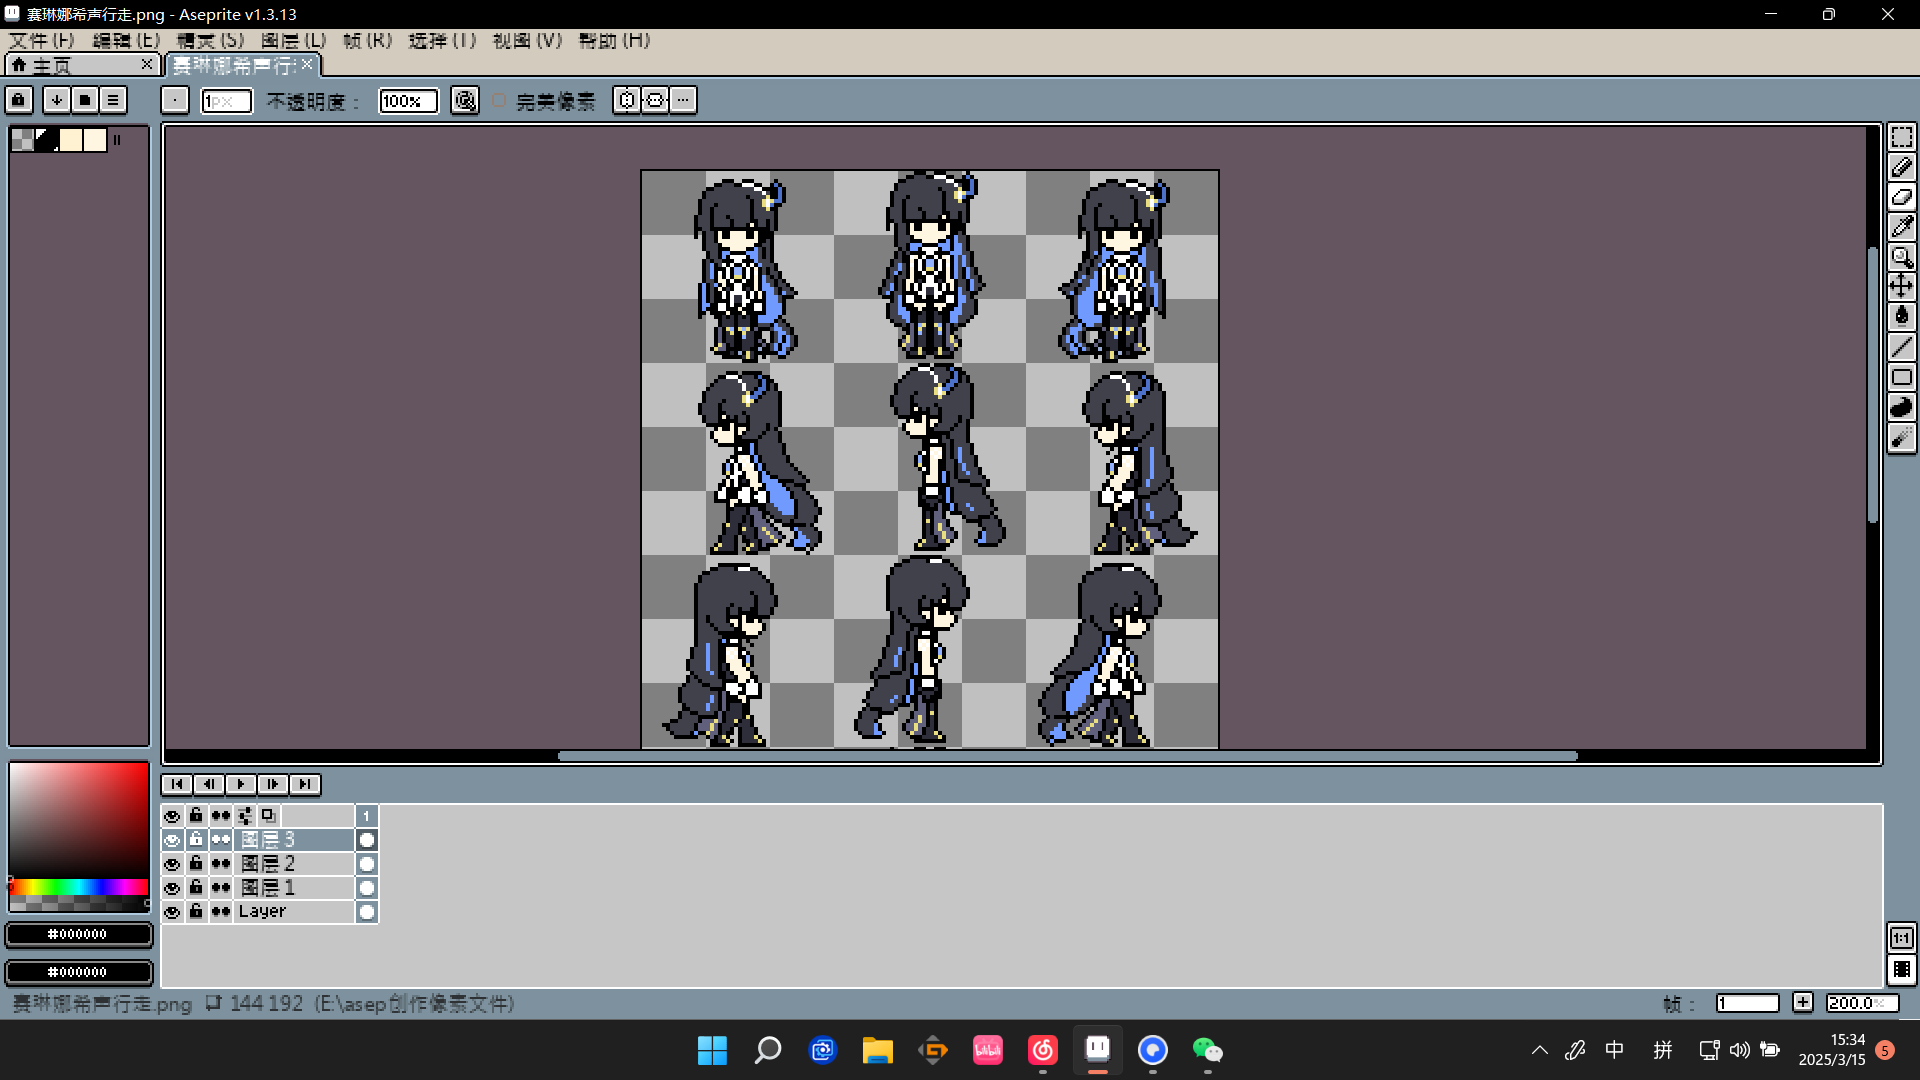
Task: Hide 图层 2 with its eye icon
Action: pyautogui.click(x=172, y=864)
